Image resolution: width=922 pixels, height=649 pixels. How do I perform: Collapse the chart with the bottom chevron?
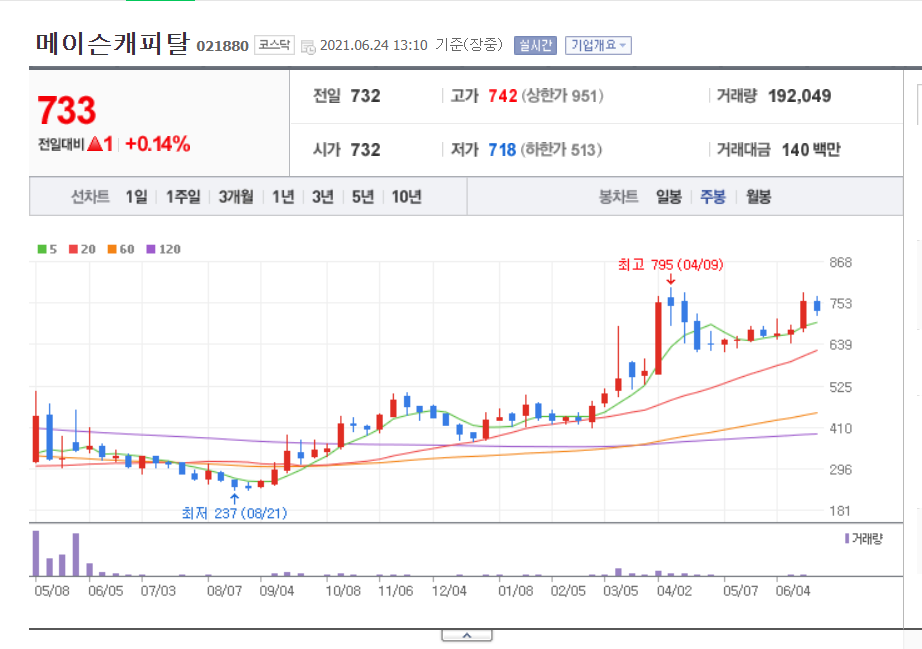pos(467,635)
